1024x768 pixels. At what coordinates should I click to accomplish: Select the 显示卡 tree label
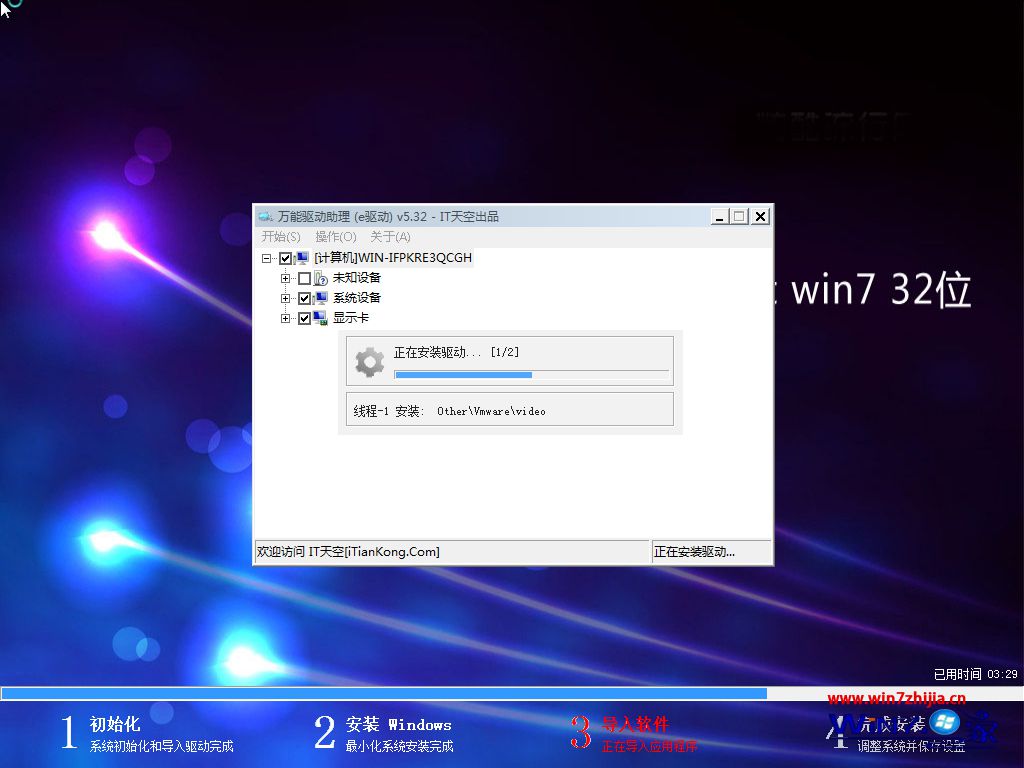[x=351, y=318]
